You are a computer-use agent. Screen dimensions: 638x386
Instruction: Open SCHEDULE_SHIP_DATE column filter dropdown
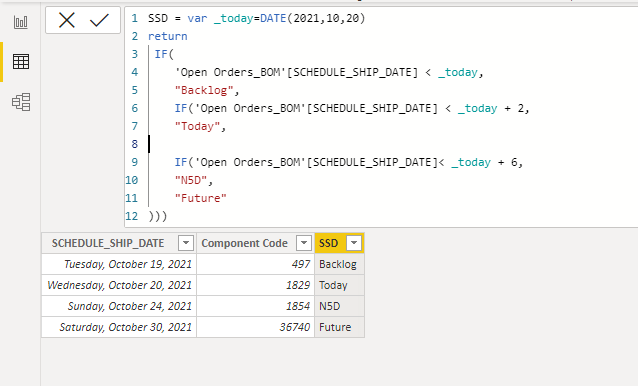[186, 243]
